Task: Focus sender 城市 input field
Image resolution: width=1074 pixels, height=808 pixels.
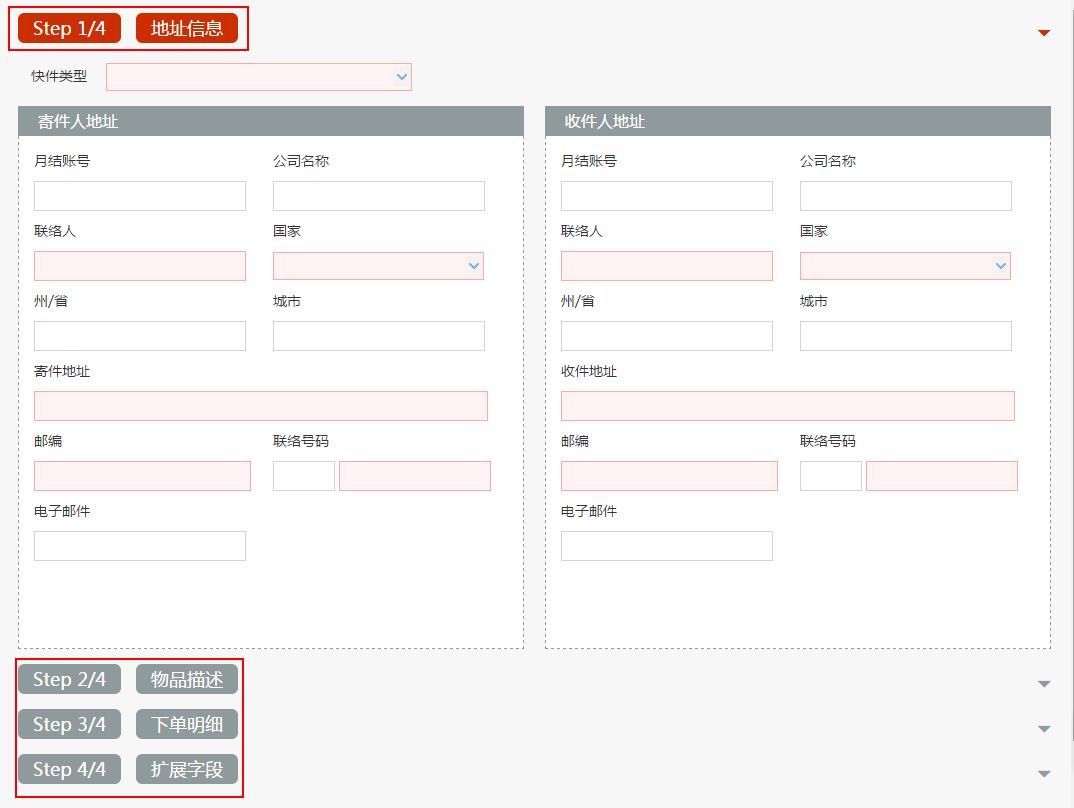Action: [x=378, y=336]
